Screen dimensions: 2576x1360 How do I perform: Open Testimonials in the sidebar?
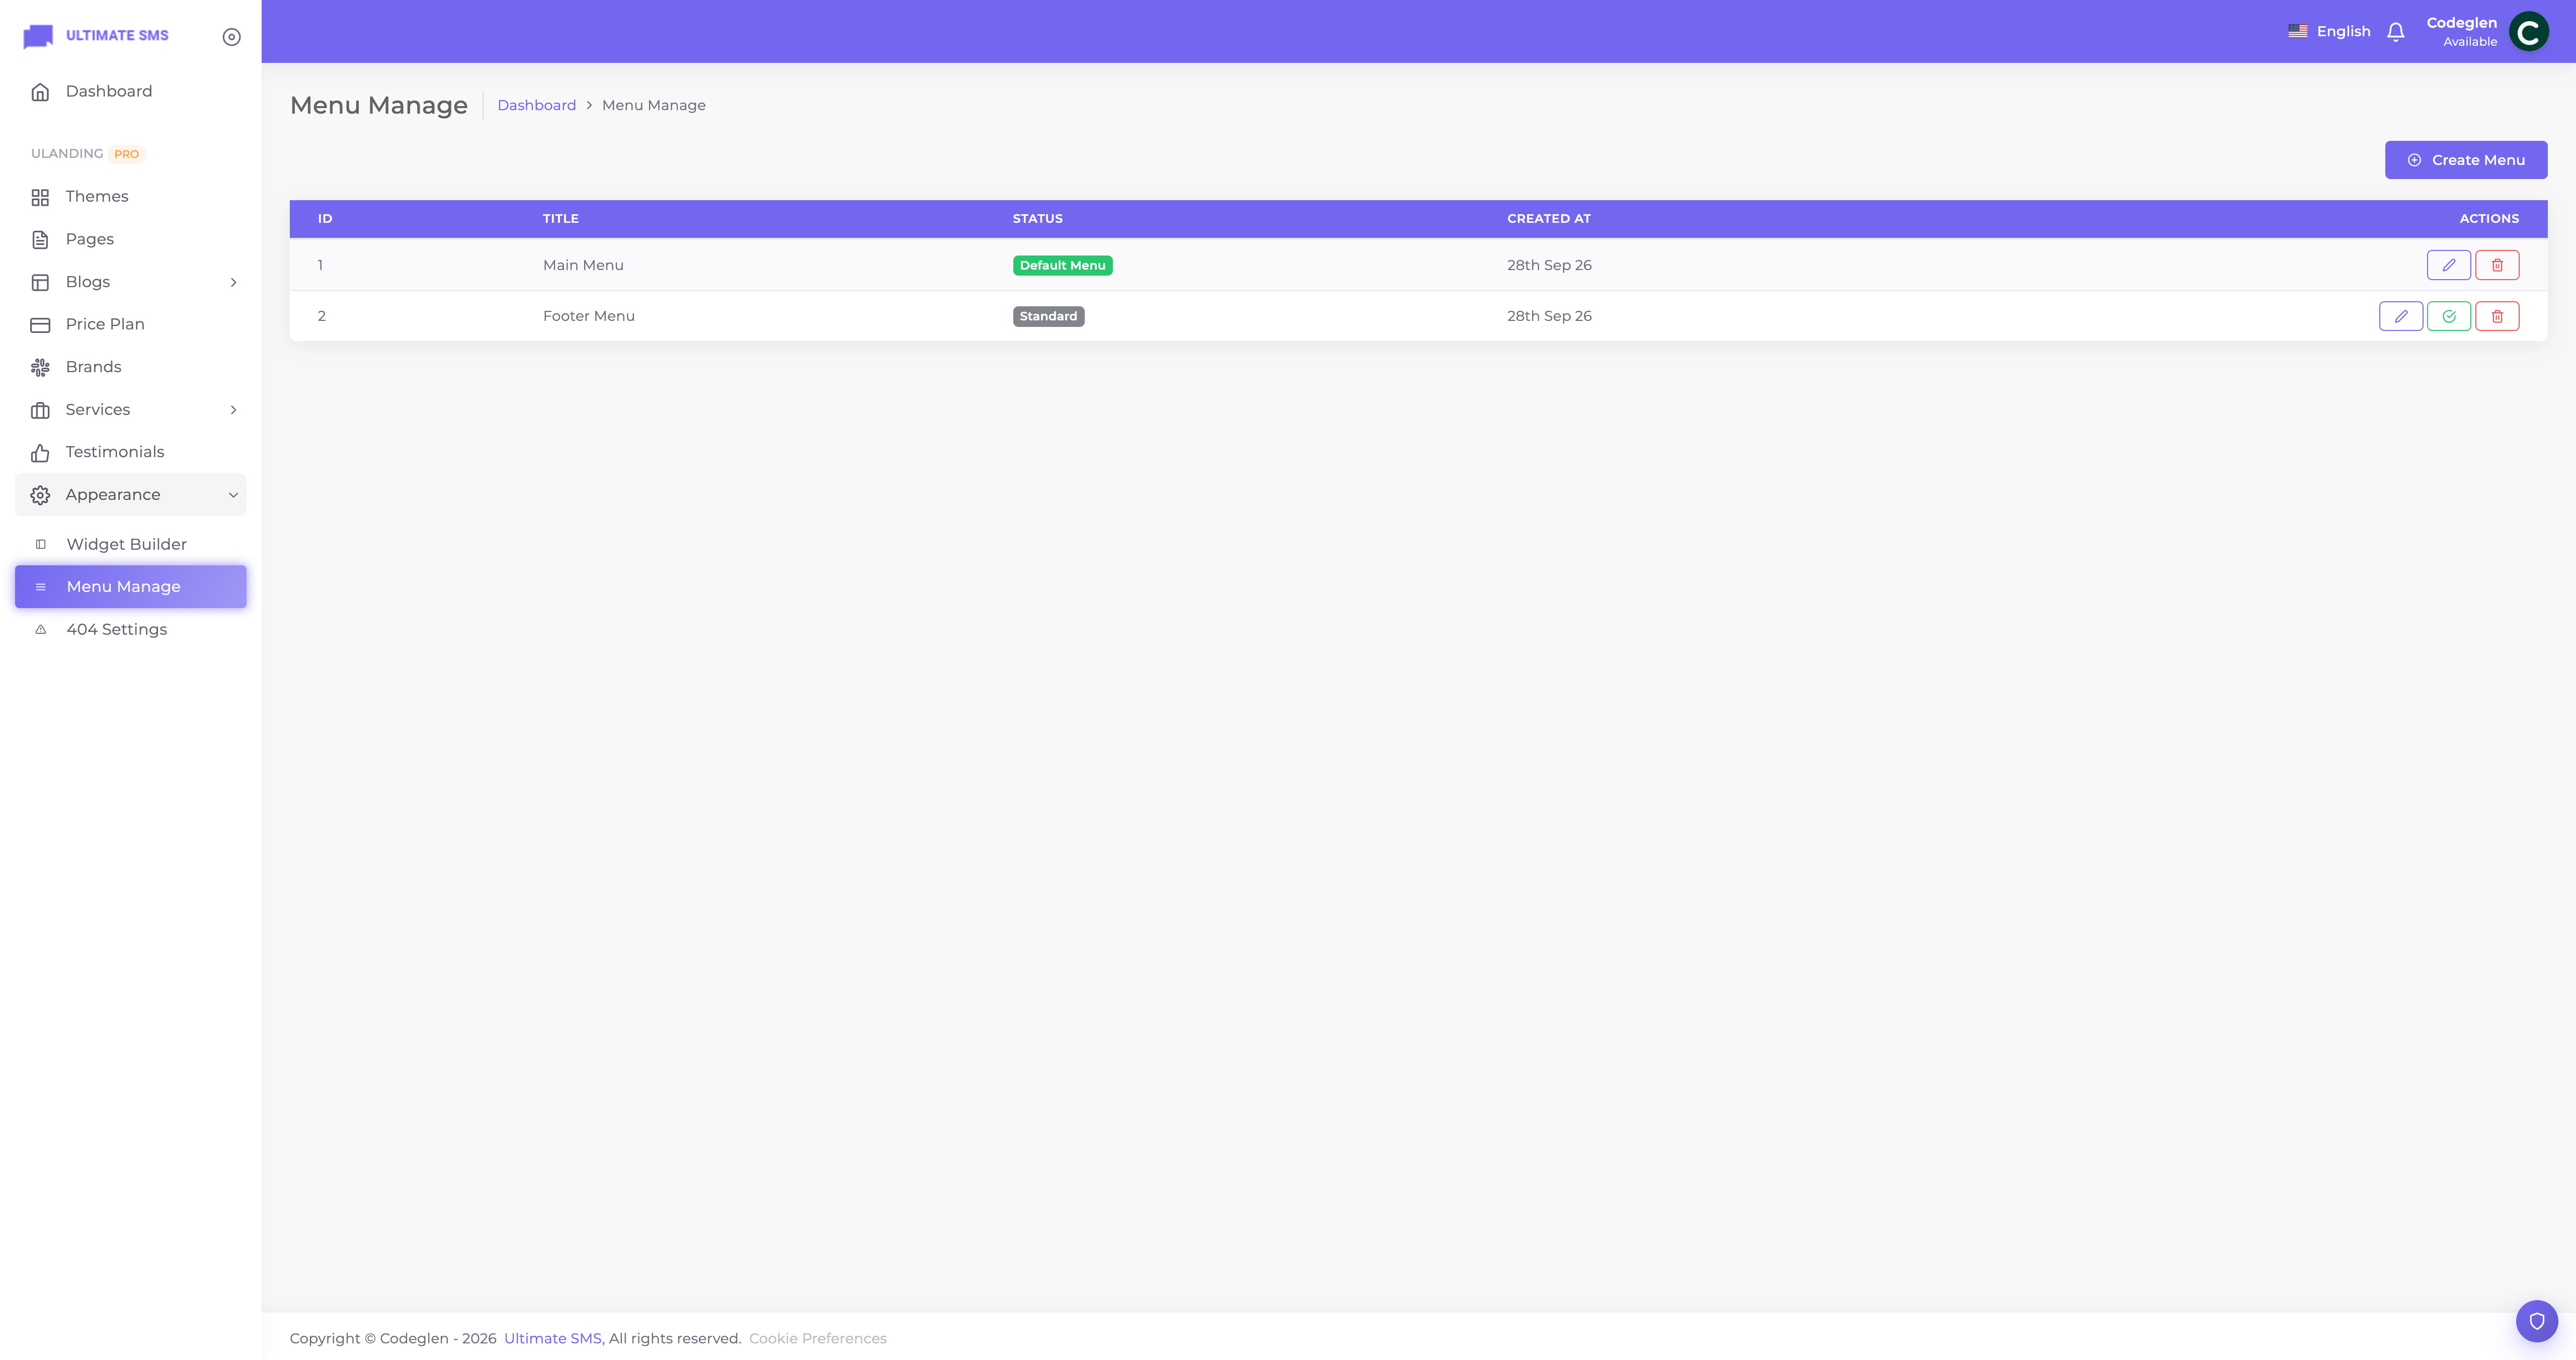click(x=130, y=452)
